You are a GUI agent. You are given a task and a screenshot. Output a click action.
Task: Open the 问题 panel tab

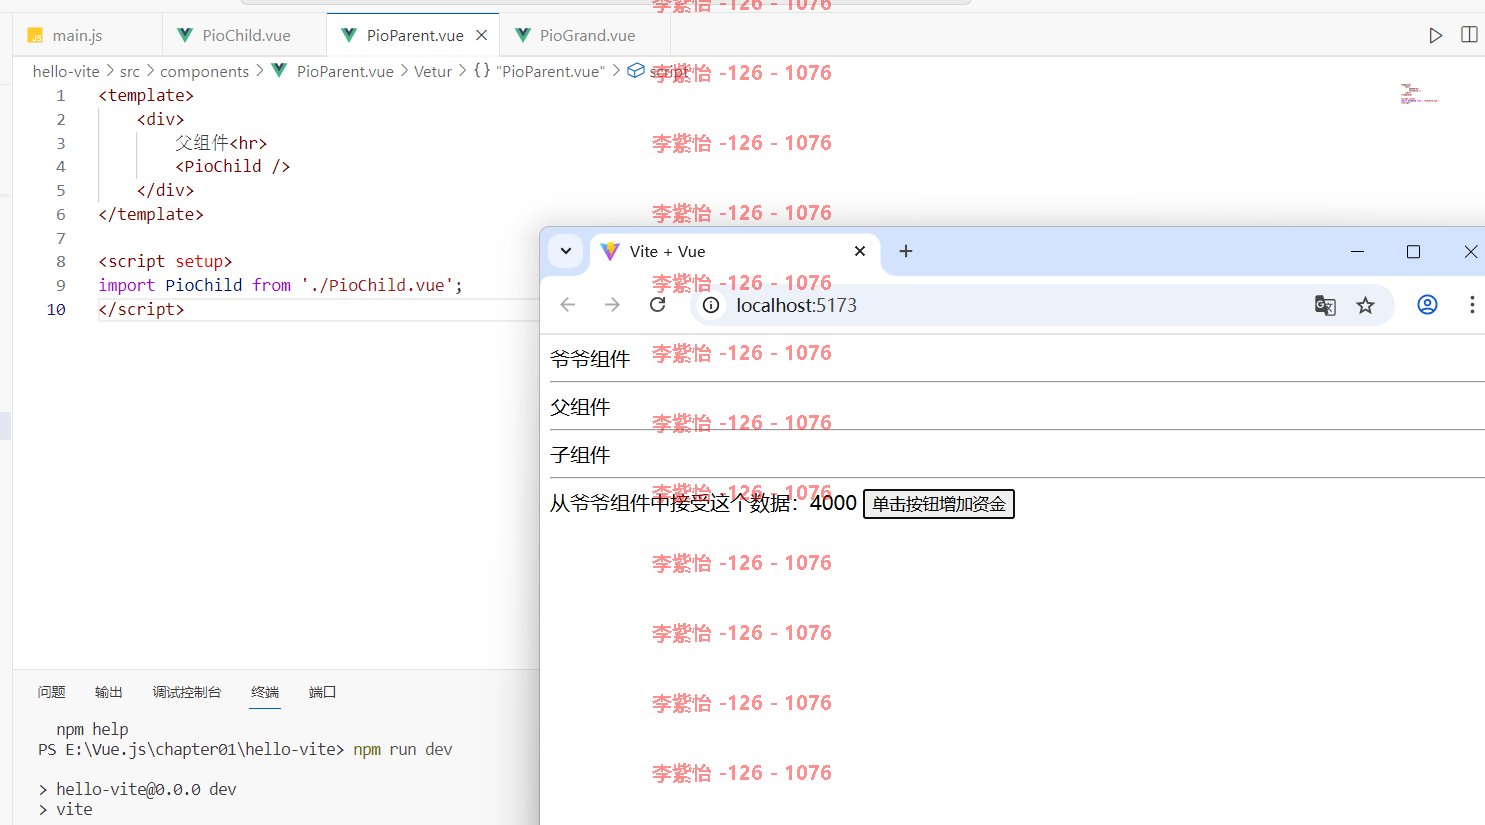point(51,692)
